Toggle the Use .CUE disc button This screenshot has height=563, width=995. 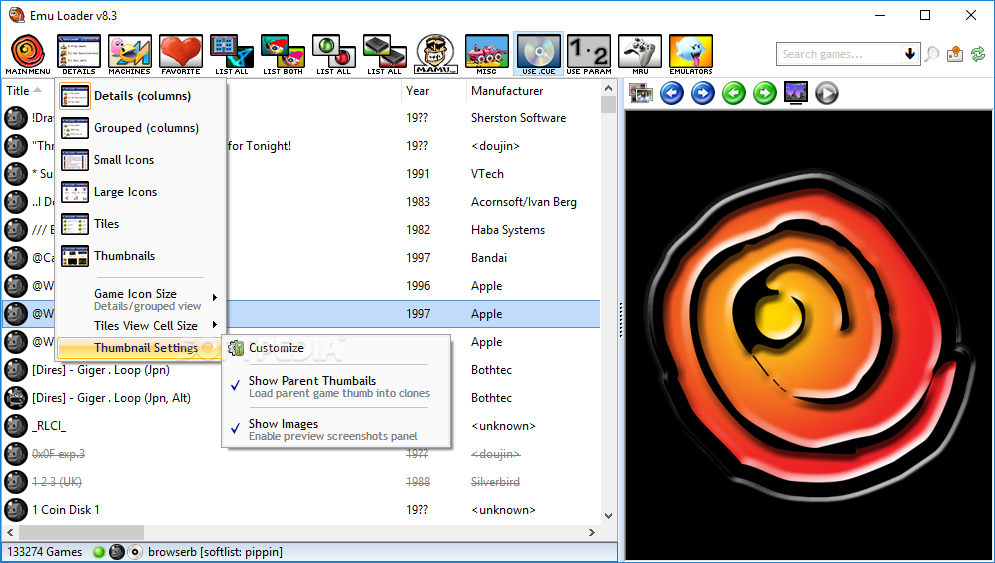[x=538, y=55]
